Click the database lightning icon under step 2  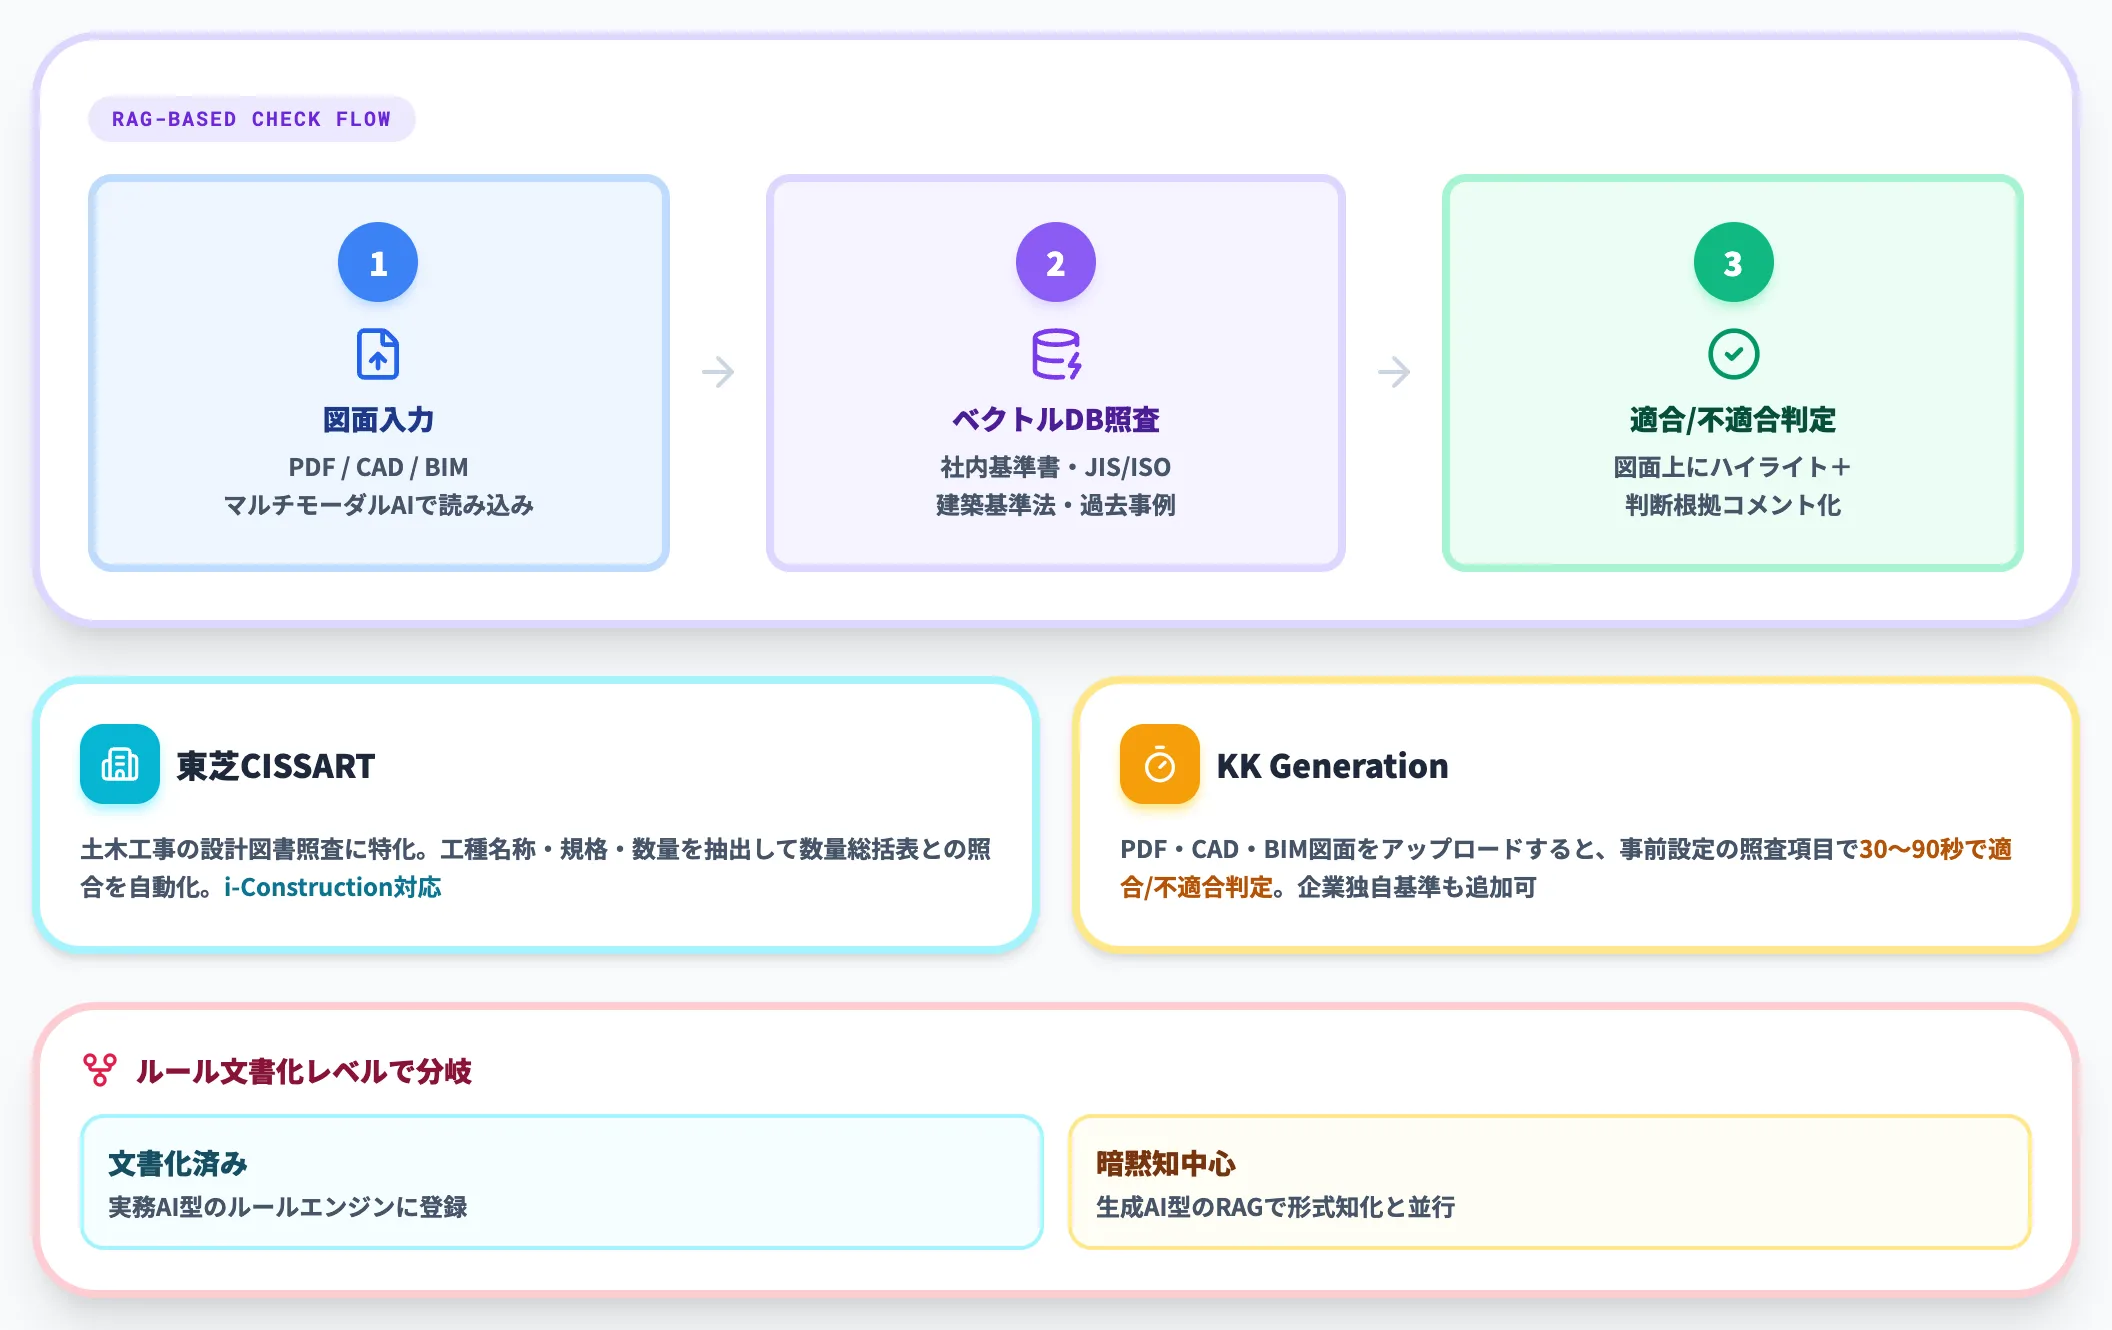(1056, 354)
